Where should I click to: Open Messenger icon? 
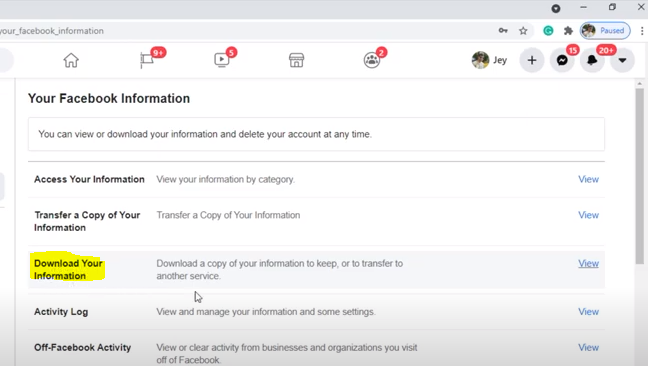562,60
